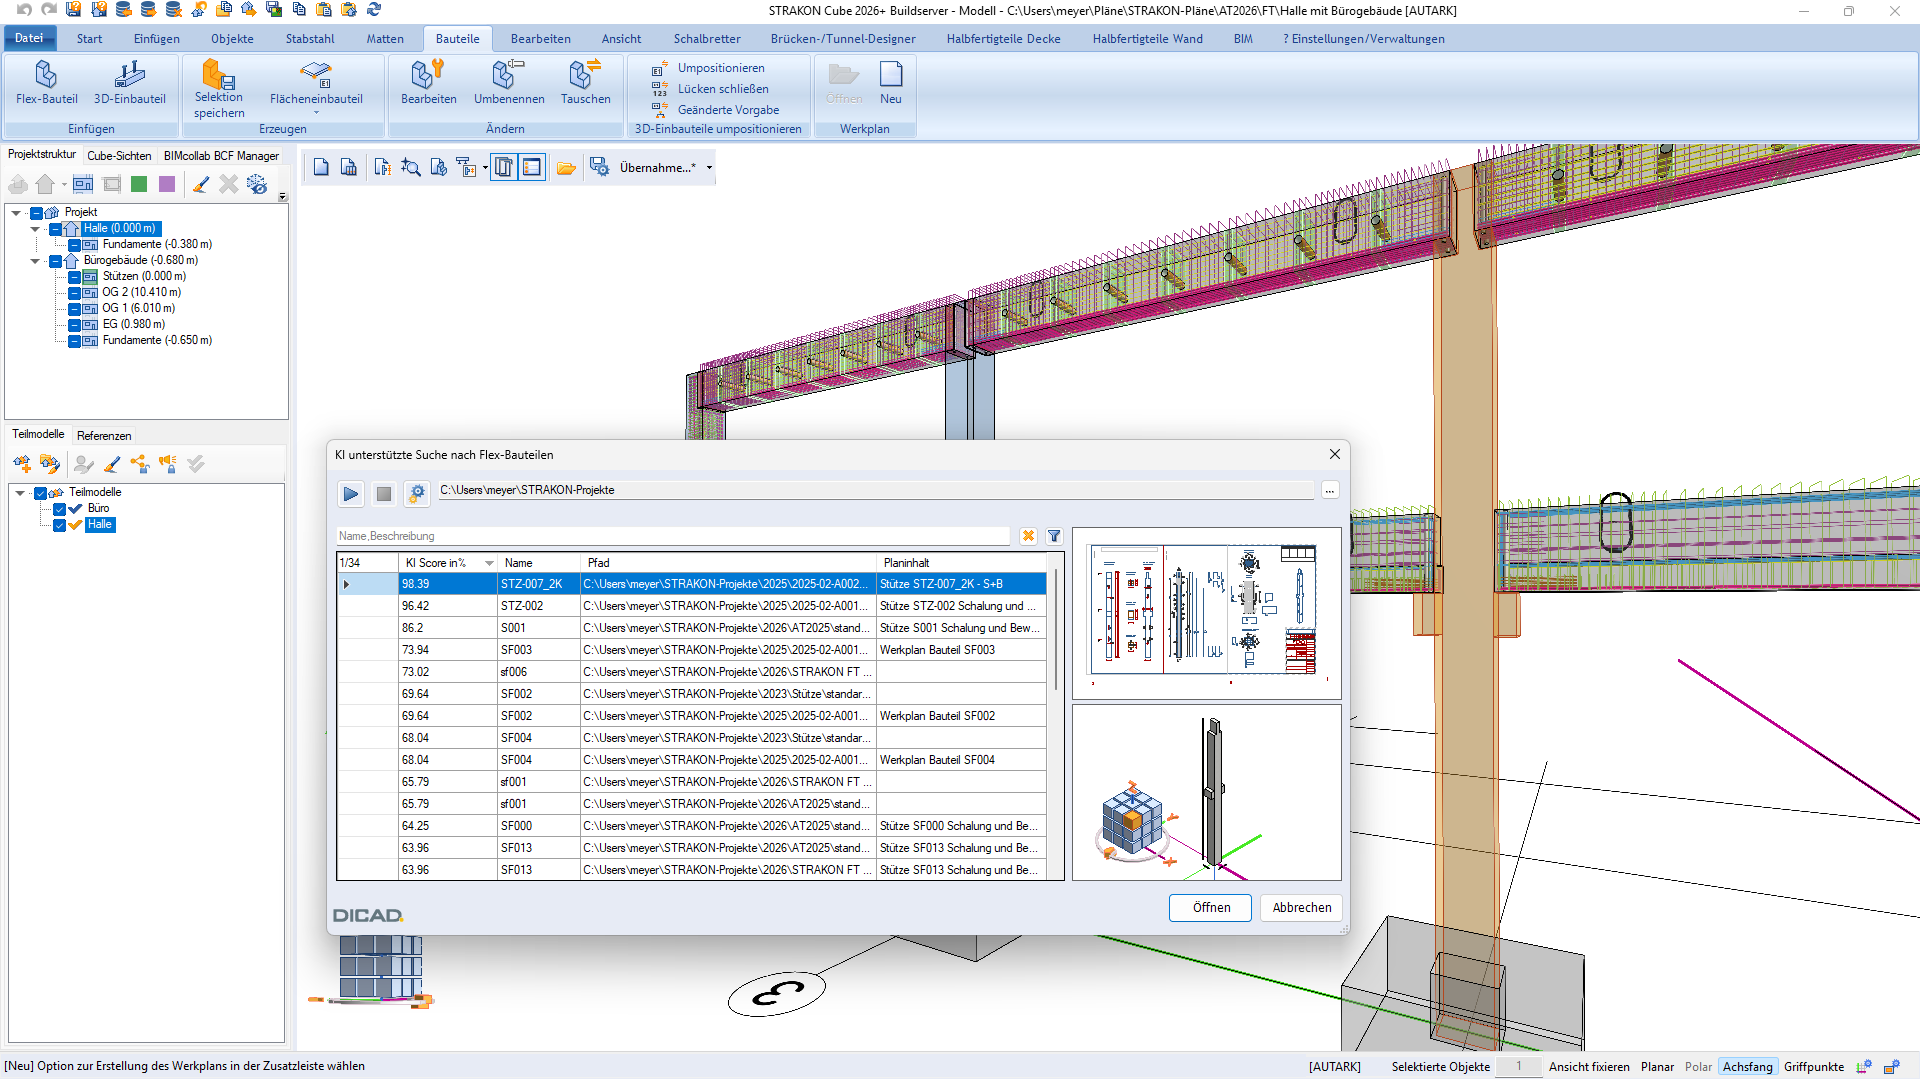Toggle checkbox of OG 2 (10.410 m)

[74, 293]
